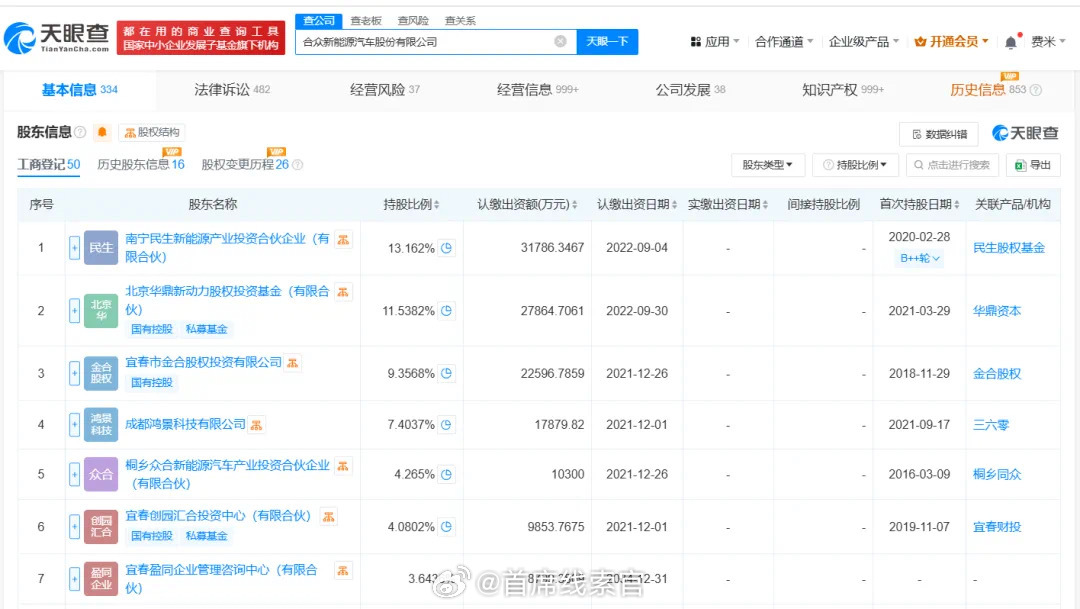Click help icon next to 股权变更历程
Viewport: 1080px width, 609px height.
(x=298, y=165)
